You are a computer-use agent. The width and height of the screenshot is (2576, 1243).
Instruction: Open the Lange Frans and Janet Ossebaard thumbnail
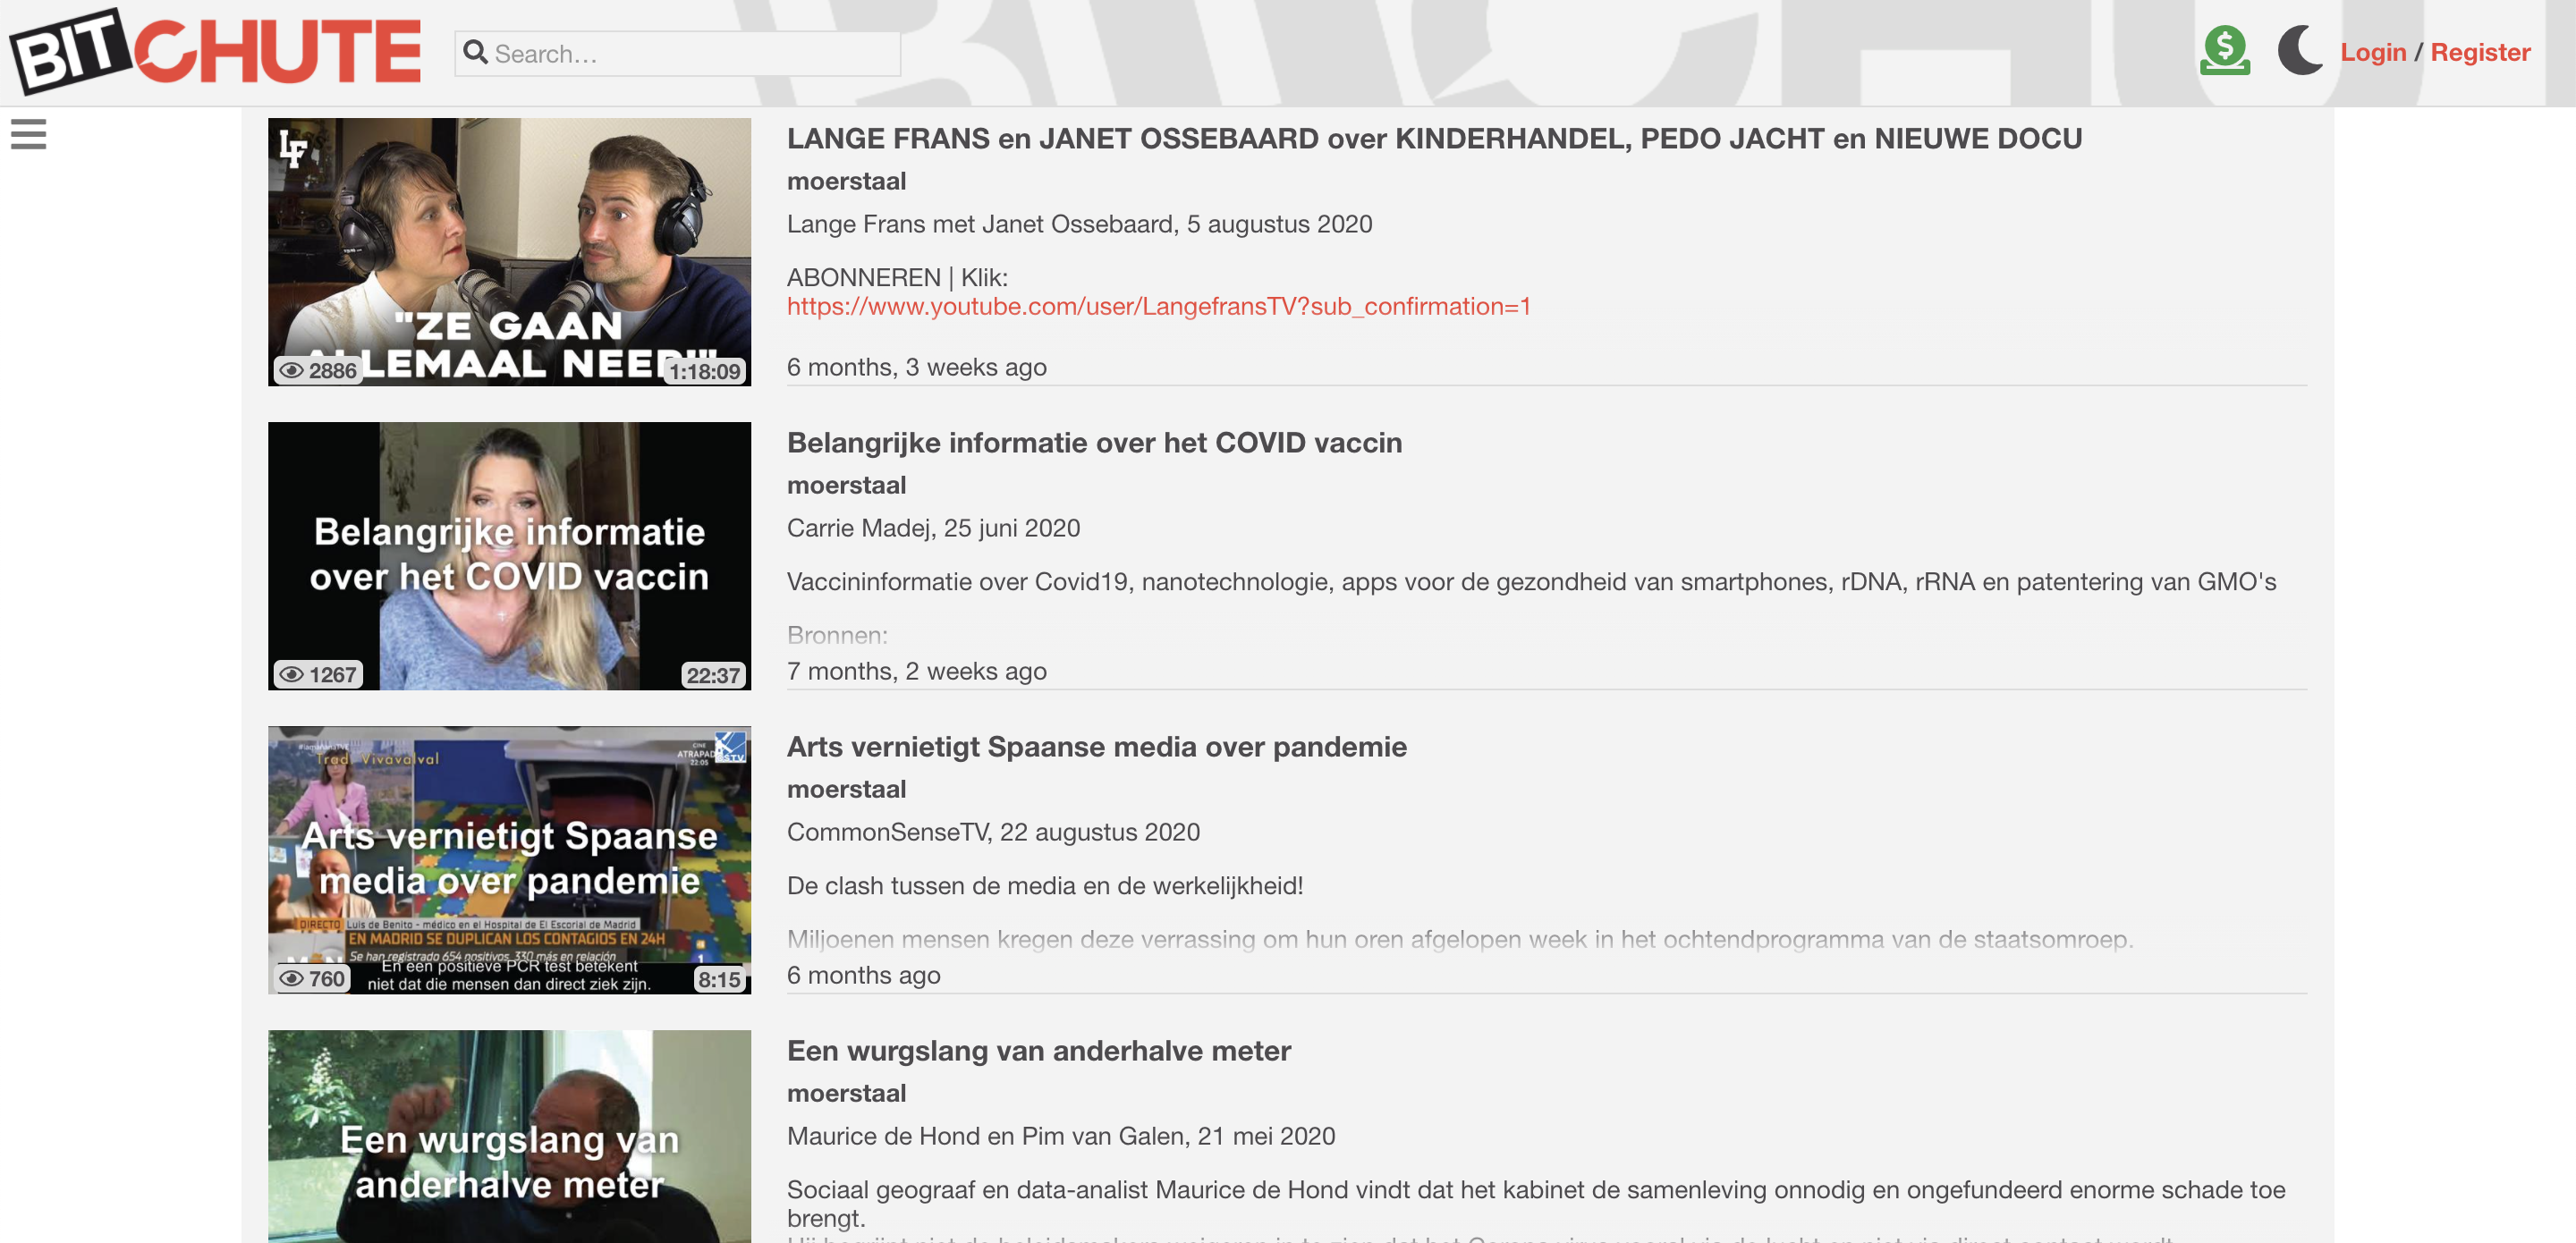(509, 252)
